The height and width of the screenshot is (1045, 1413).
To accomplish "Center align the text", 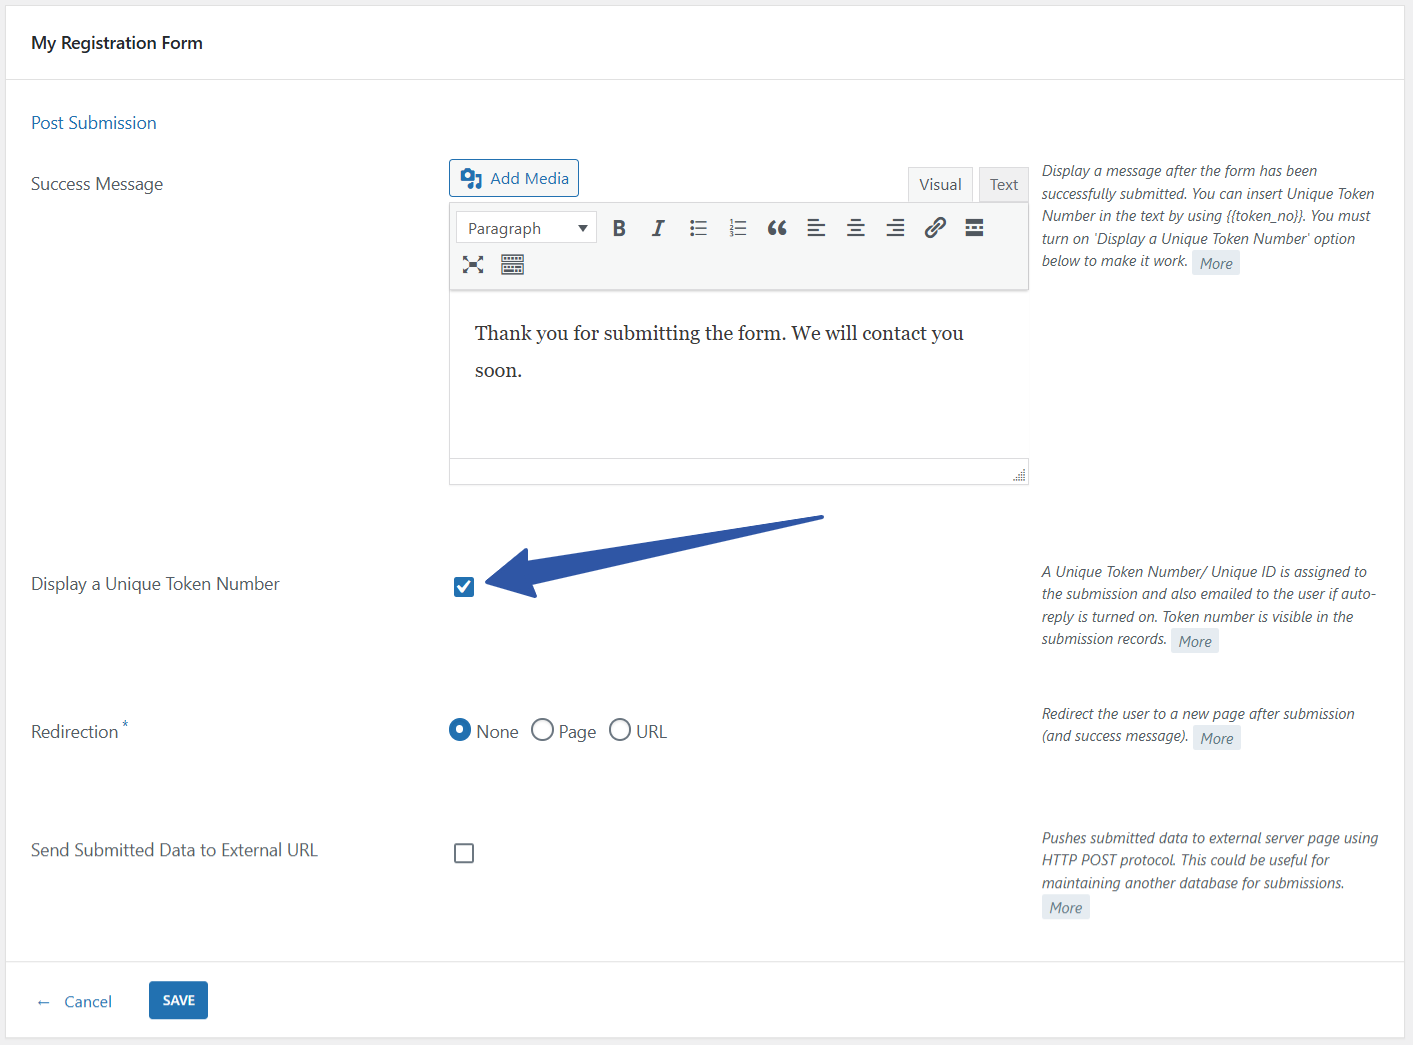I will pos(856,228).
